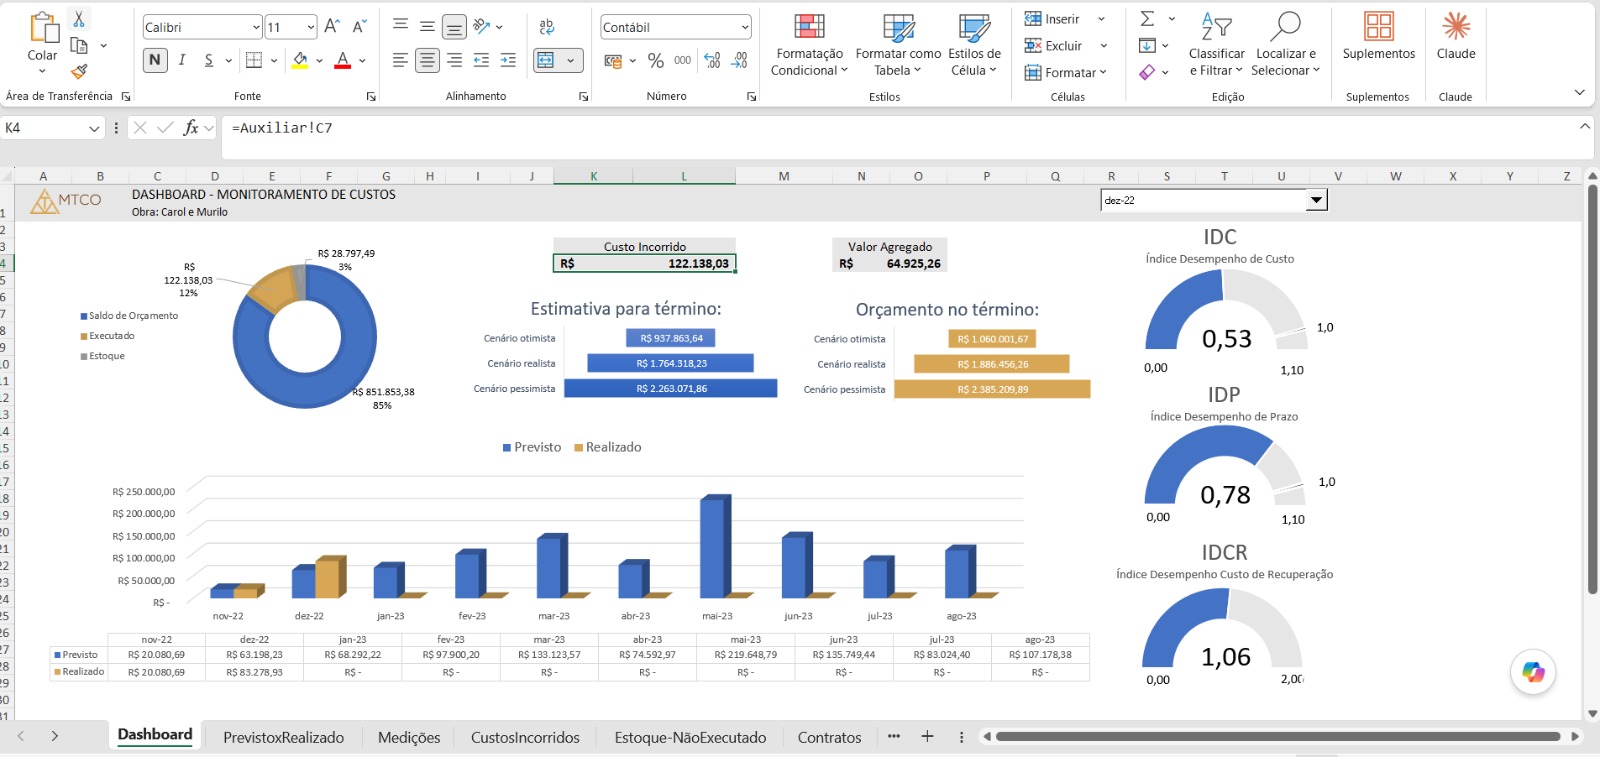The width and height of the screenshot is (1600, 757).
Task: Toggle merge and center cells
Action: [x=545, y=61]
